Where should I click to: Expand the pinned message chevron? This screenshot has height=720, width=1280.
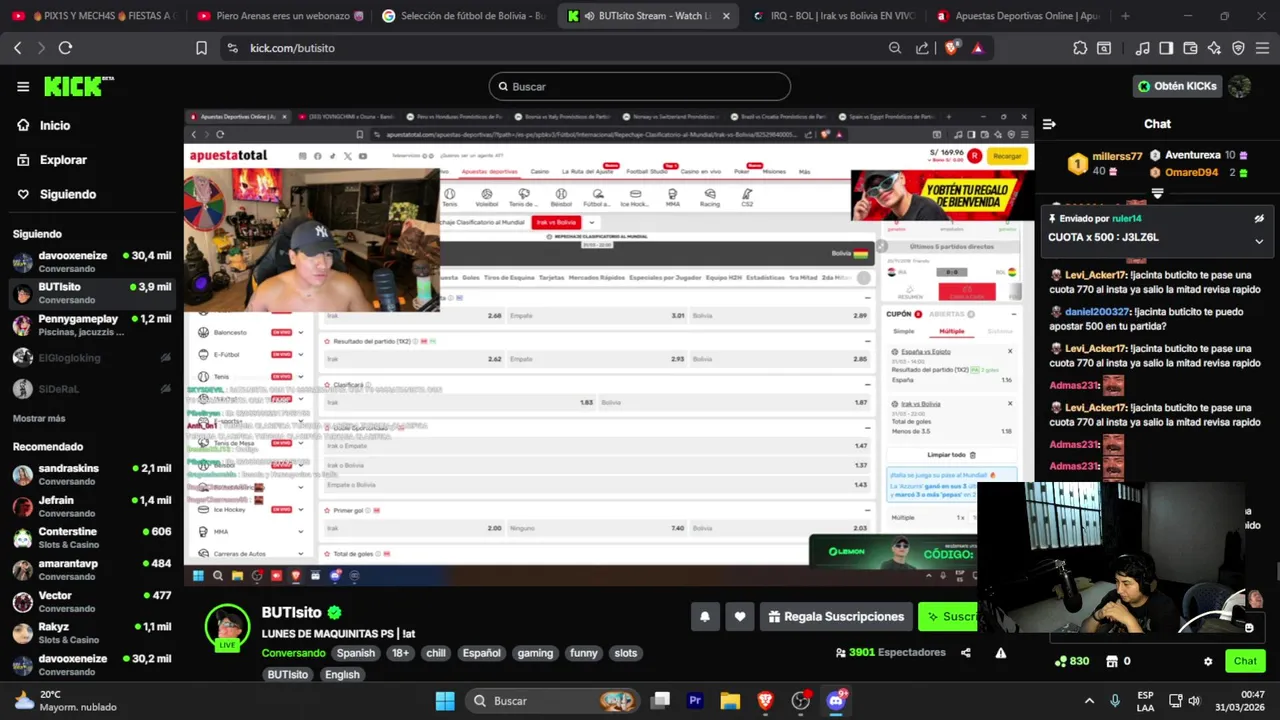(x=1259, y=240)
